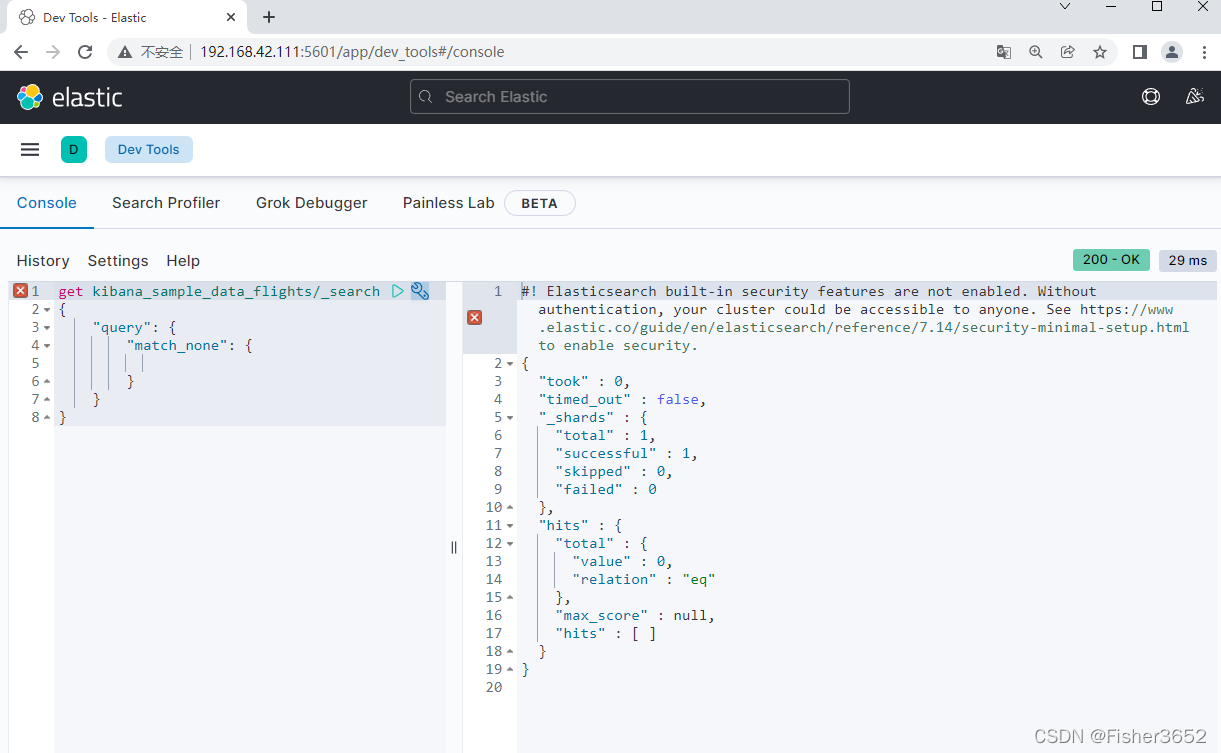This screenshot has height=753, width=1221.
Task: Fold the _shards block at response line 5
Action: [x=510, y=417]
